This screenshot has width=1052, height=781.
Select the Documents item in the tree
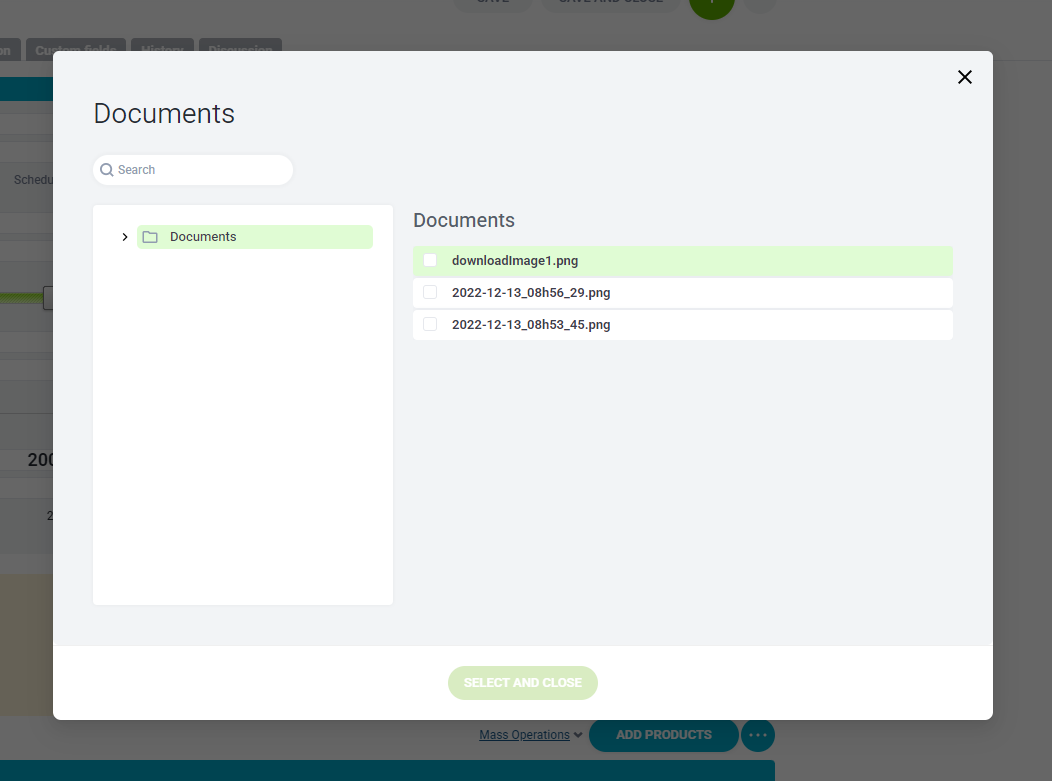203,236
